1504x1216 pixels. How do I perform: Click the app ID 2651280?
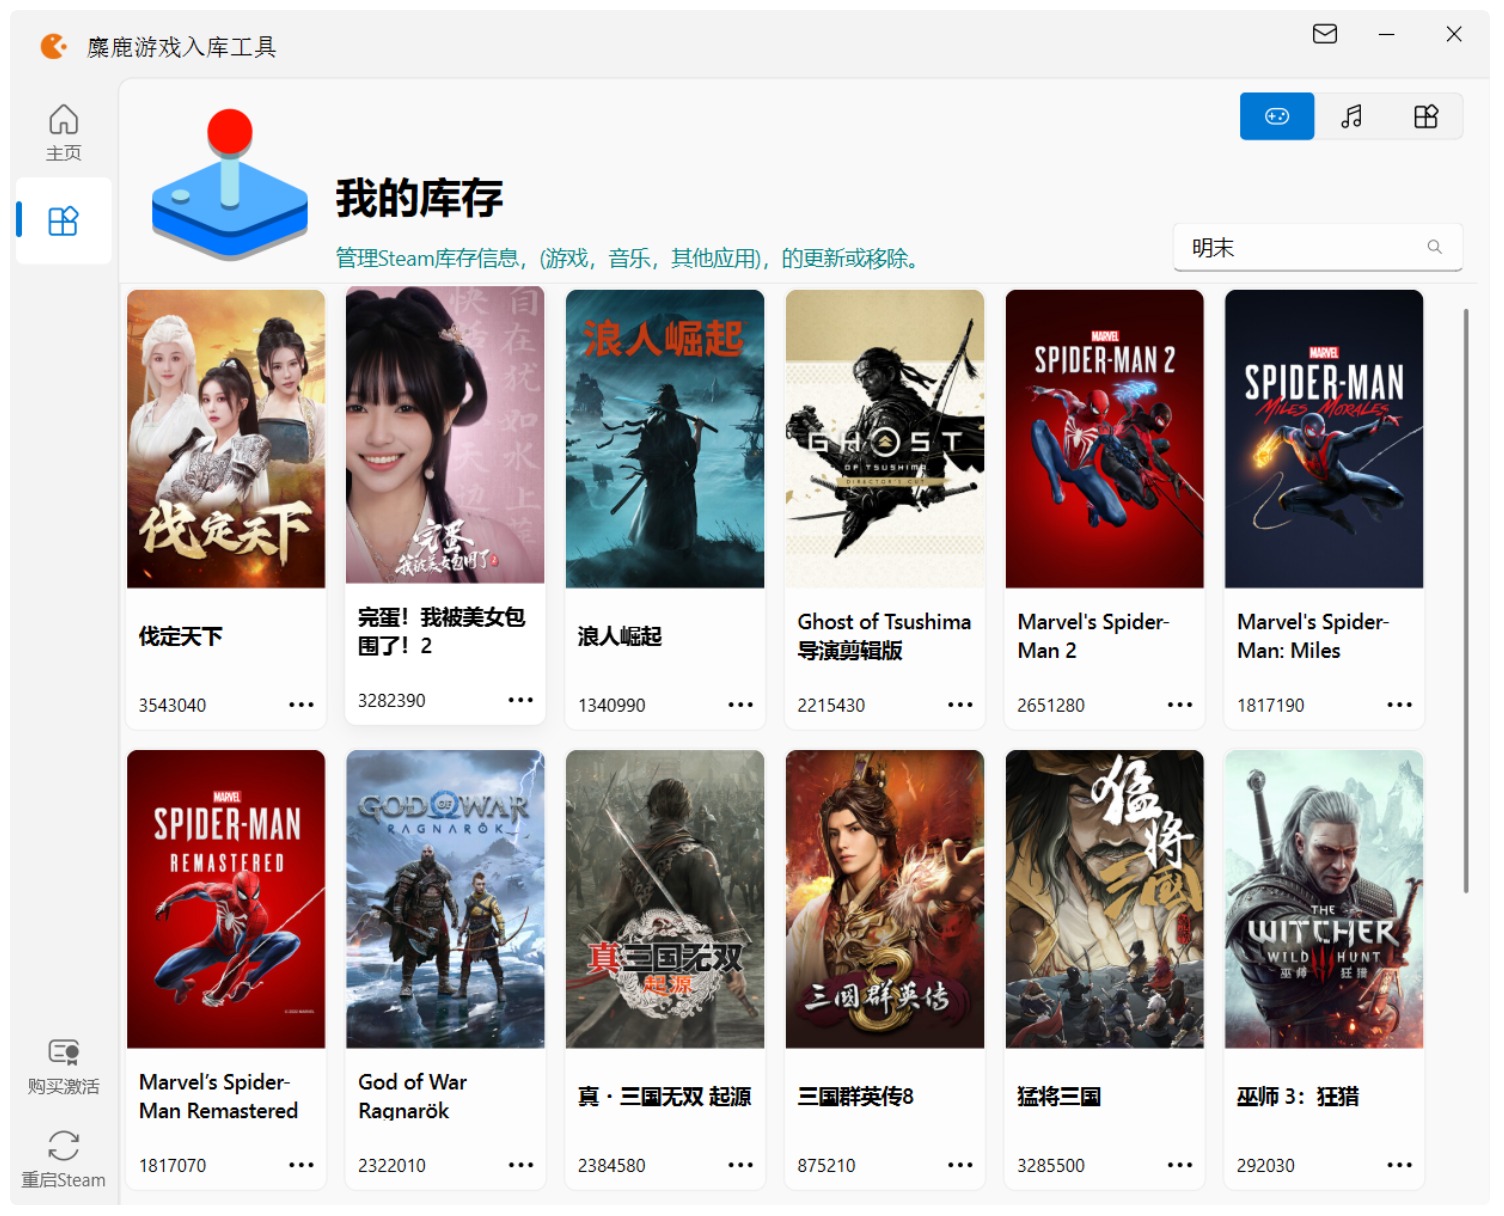coord(1051,705)
